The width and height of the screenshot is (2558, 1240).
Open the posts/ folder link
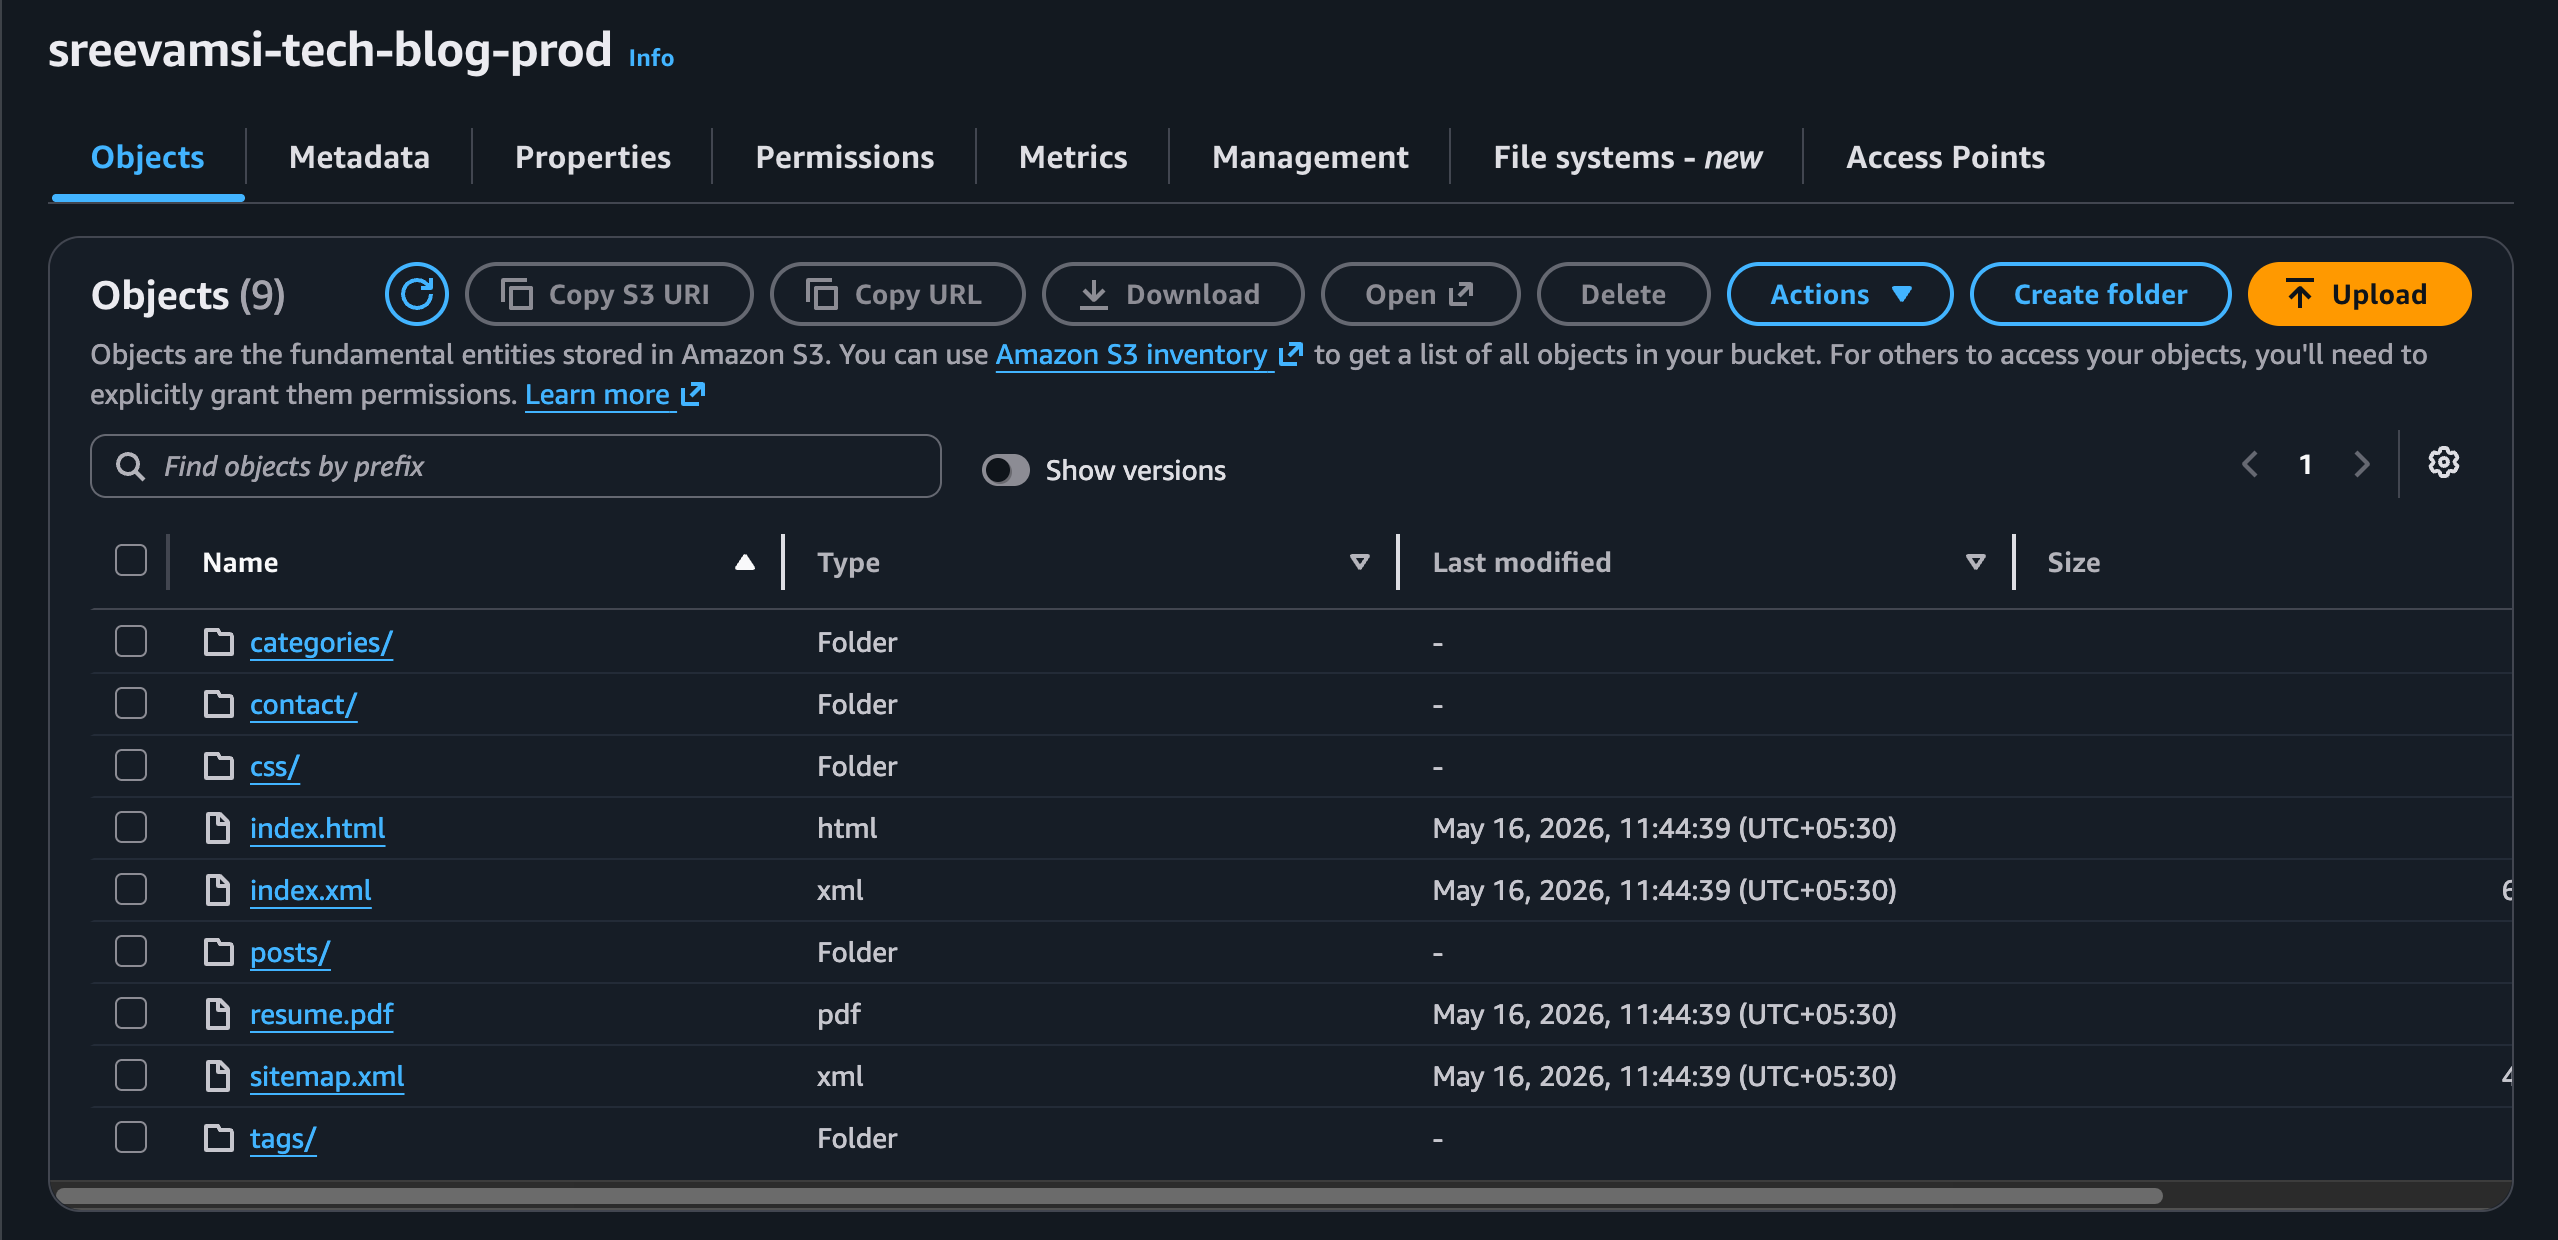tap(290, 952)
